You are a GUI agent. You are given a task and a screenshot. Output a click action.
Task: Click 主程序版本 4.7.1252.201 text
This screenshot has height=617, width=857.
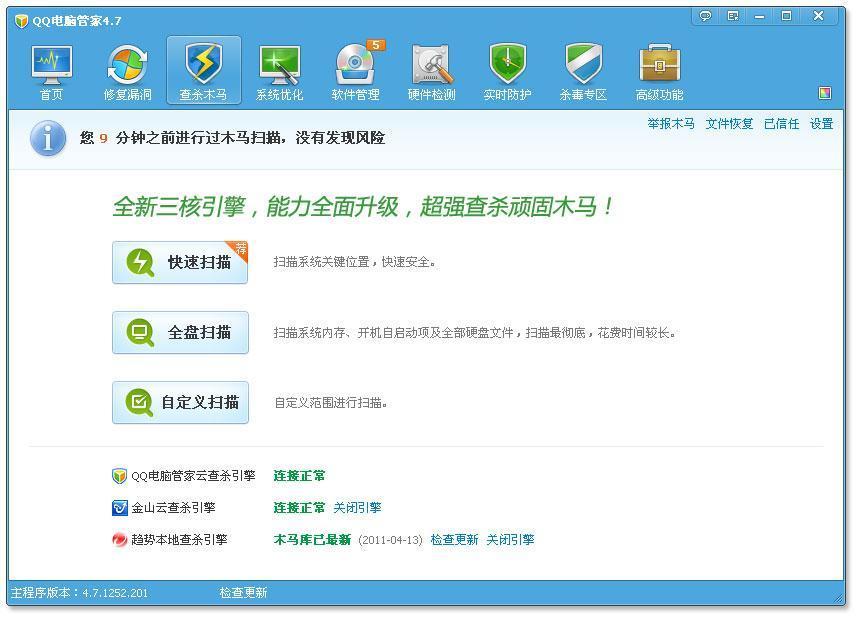coord(79,592)
